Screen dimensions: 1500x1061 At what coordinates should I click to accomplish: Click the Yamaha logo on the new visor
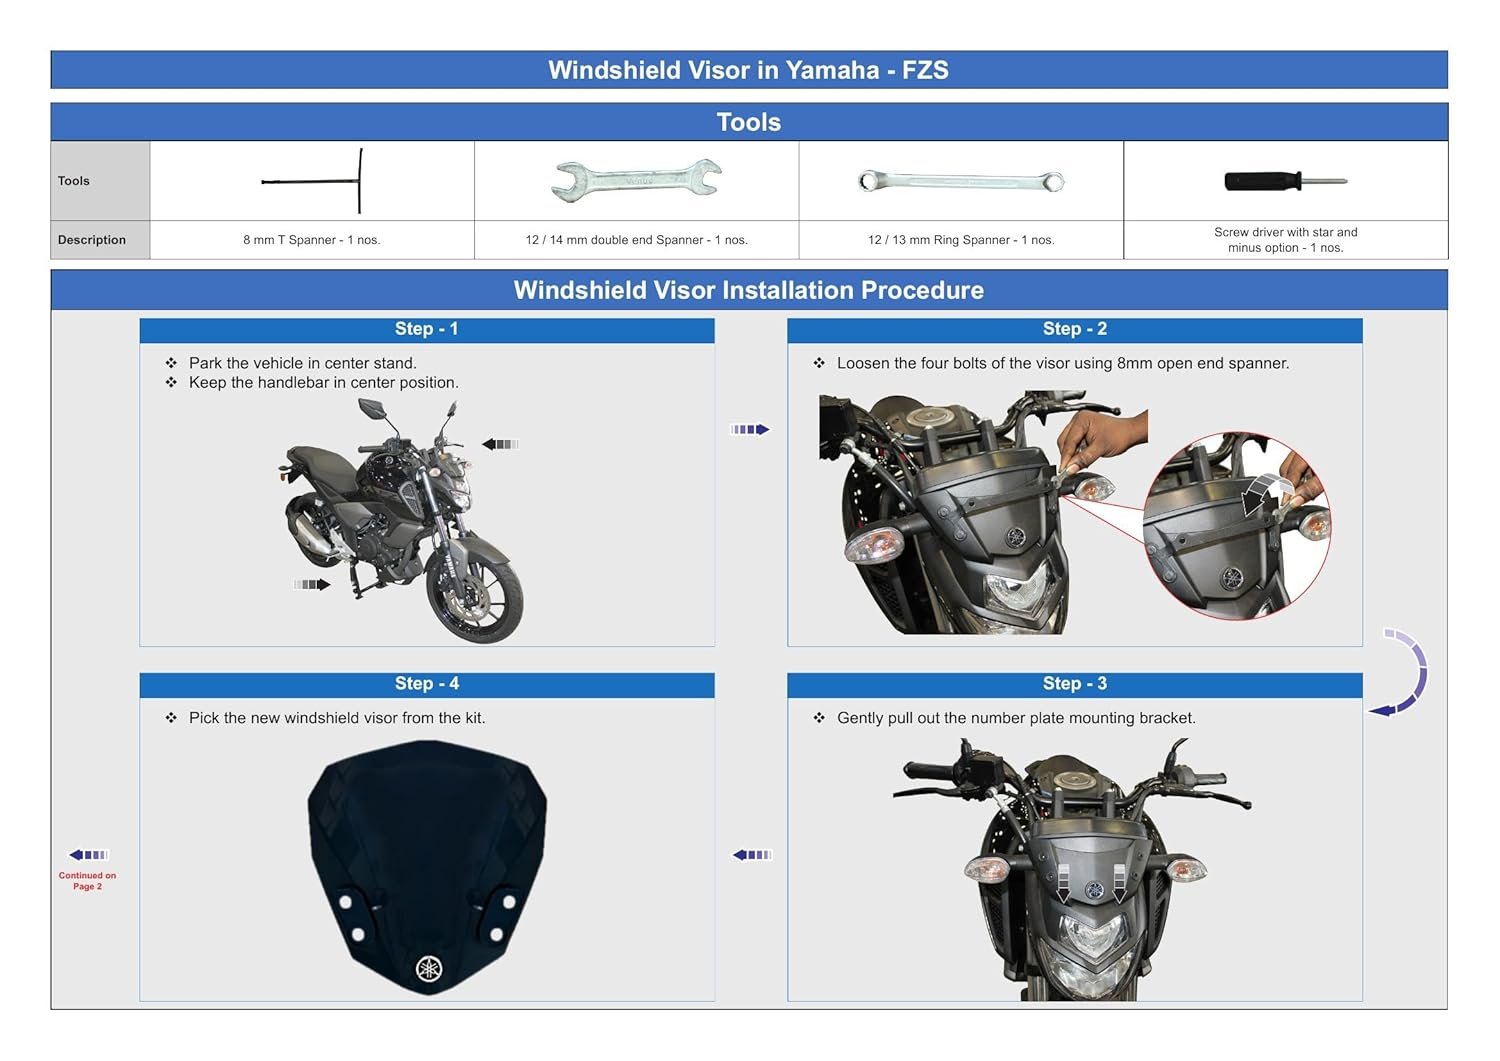point(429,968)
